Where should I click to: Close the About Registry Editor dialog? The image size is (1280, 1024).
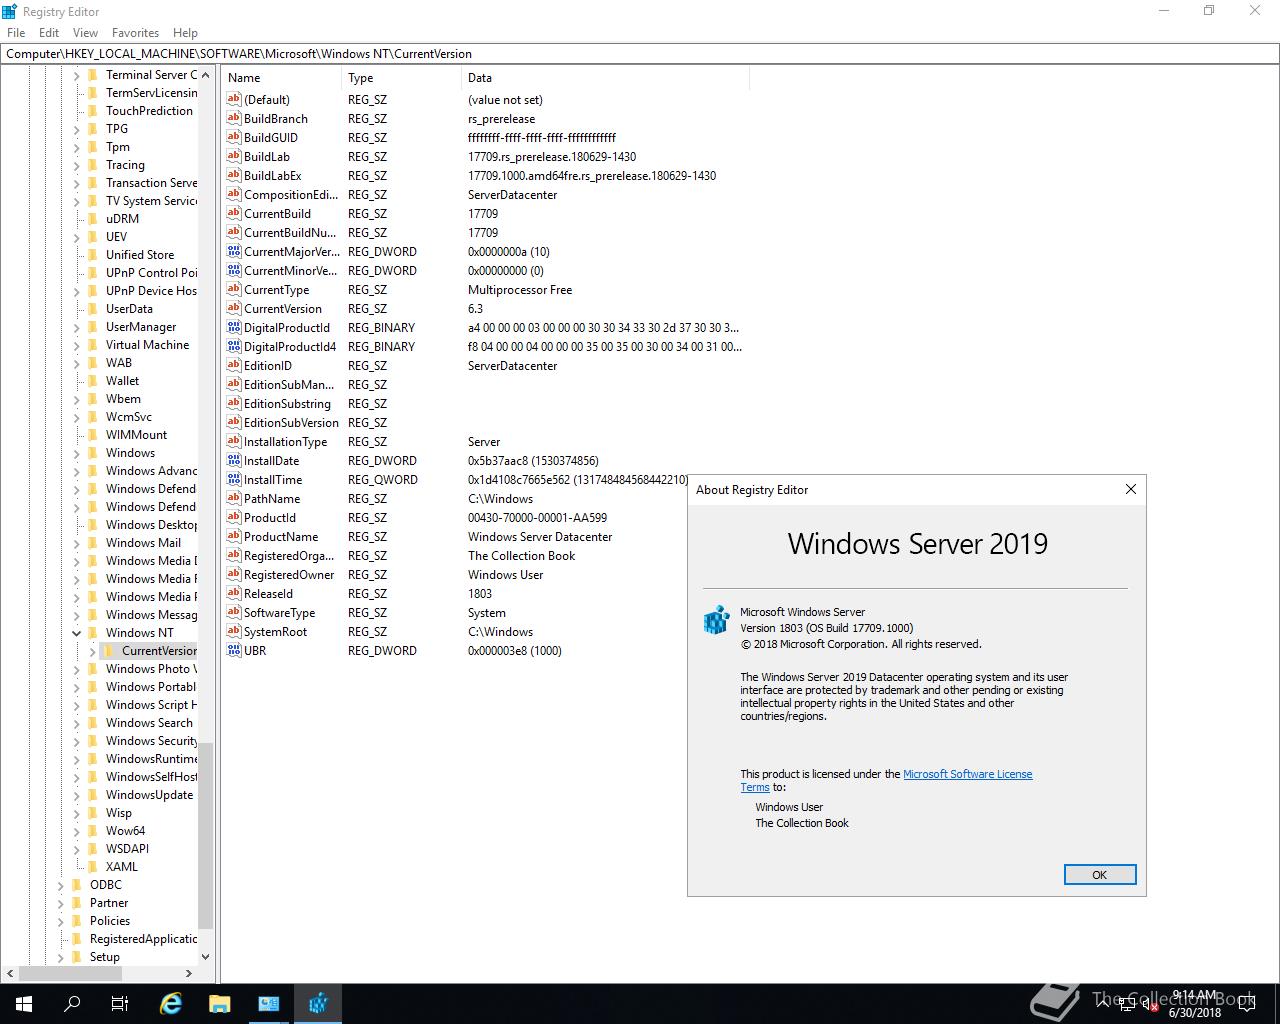point(1130,489)
